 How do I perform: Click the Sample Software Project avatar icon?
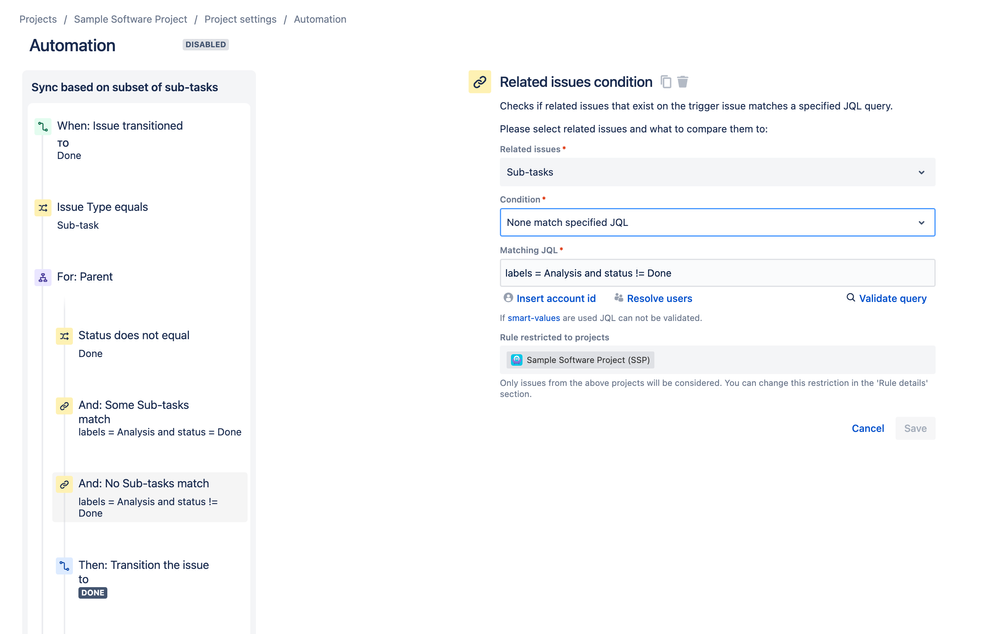[x=517, y=360]
